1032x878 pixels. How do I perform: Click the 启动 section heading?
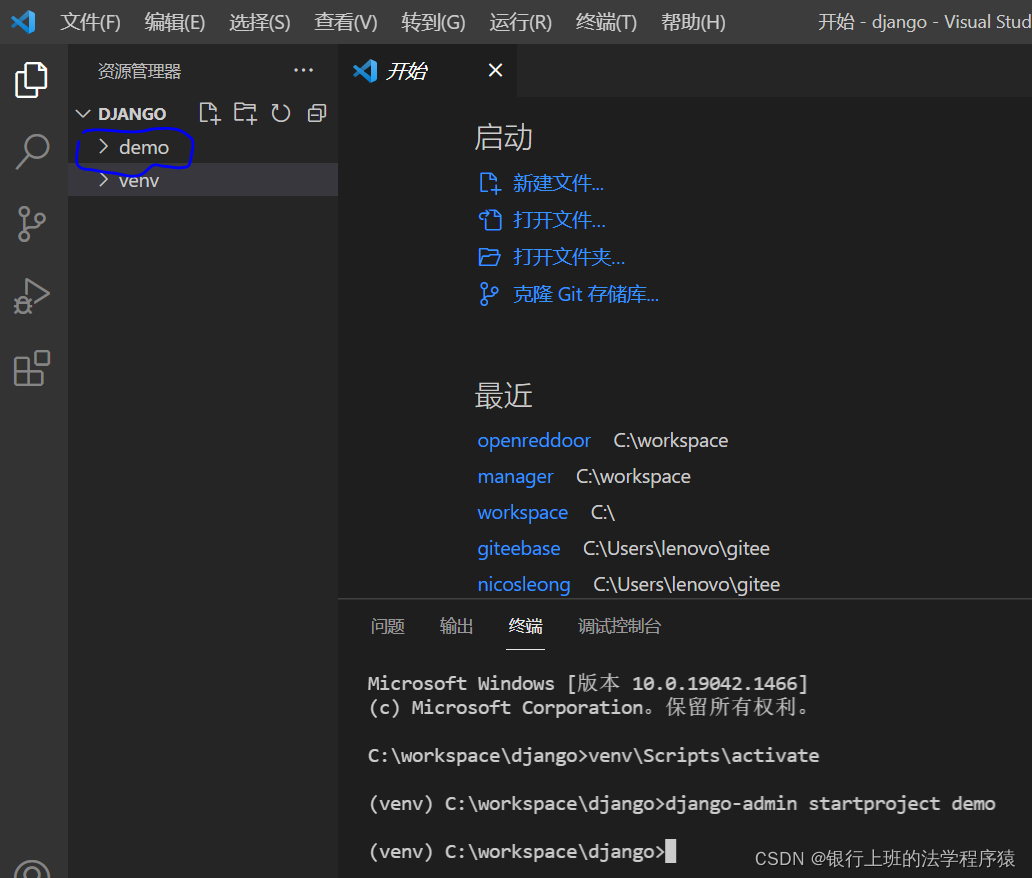(503, 137)
